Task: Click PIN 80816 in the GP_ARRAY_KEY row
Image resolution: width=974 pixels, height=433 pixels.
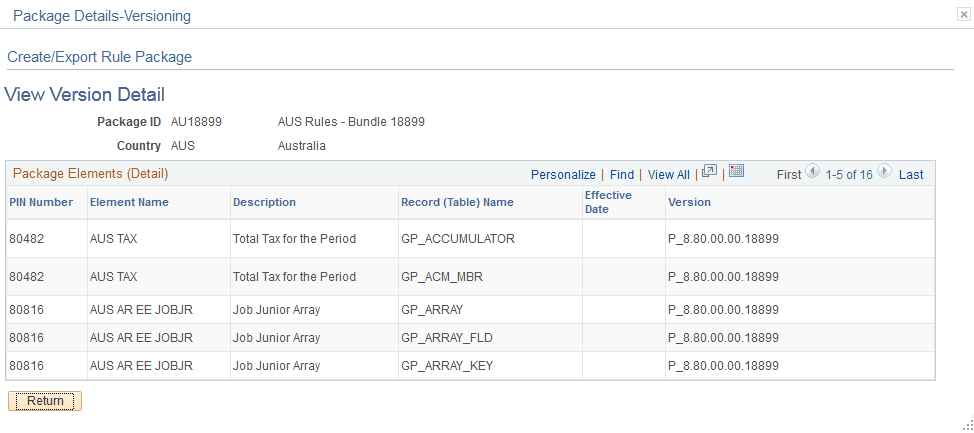Action: tap(26, 367)
